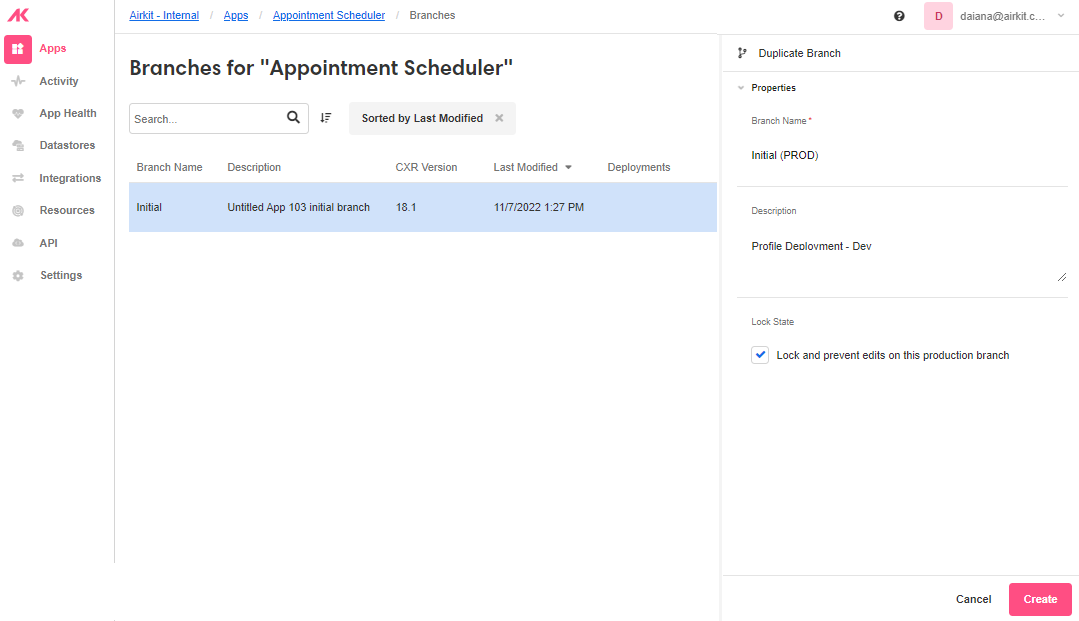Click the Airkit logo icon
Screen dimensions: 1079x621
(x=18, y=15)
